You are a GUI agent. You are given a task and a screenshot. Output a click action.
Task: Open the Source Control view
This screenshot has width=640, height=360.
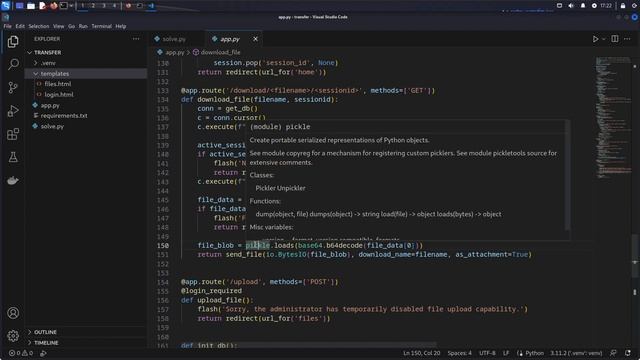(13, 87)
